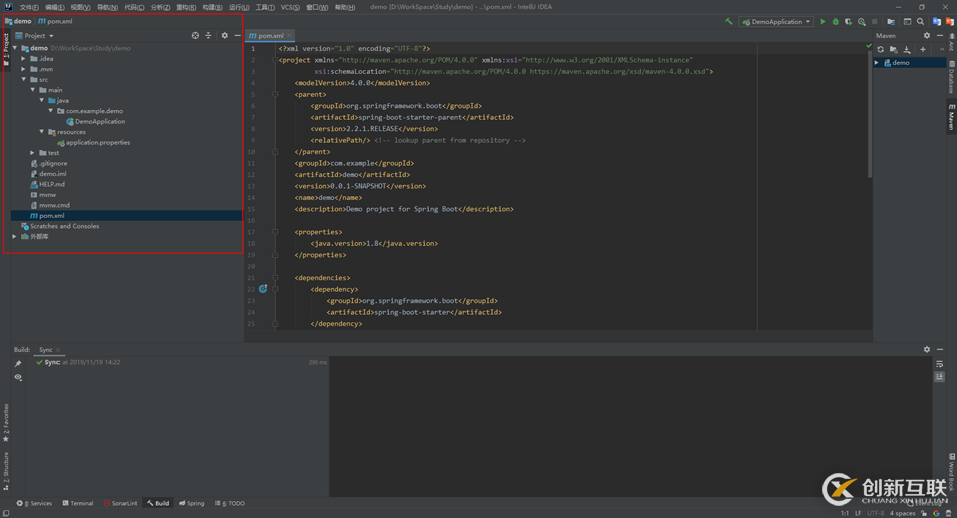This screenshot has width=957, height=518.
Task: Open the DemoApplication run configuration dropdown
Action: 778,21
